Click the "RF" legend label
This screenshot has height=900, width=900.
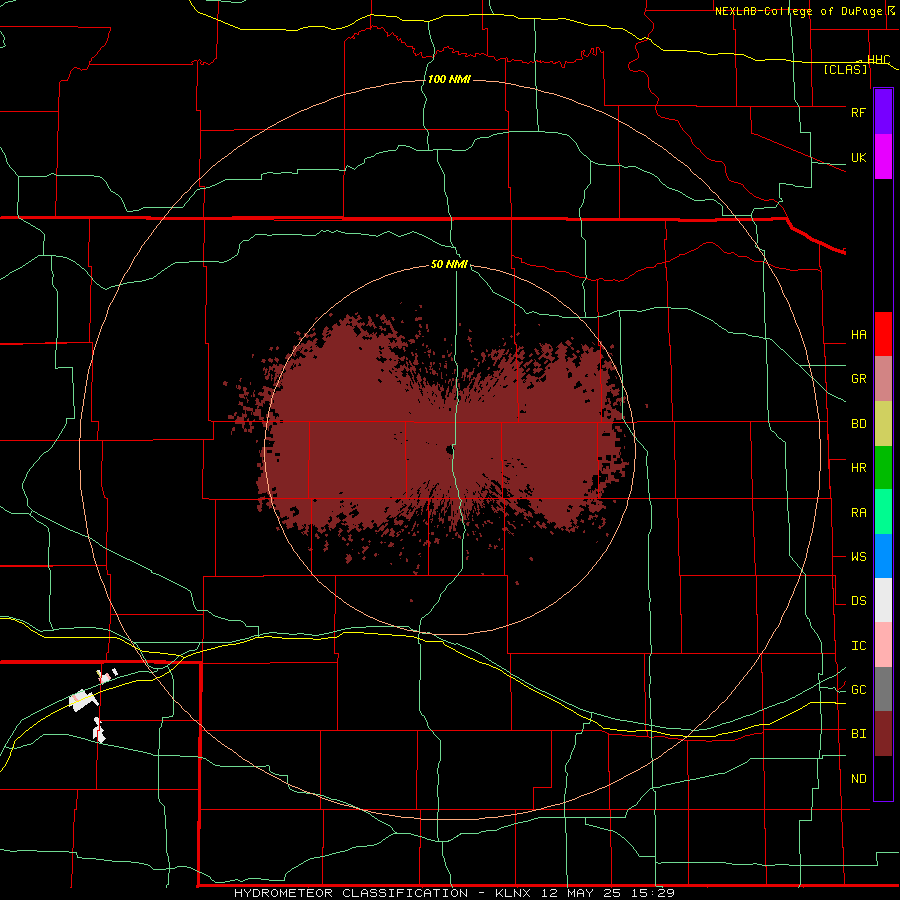pyautogui.click(x=858, y=112)
